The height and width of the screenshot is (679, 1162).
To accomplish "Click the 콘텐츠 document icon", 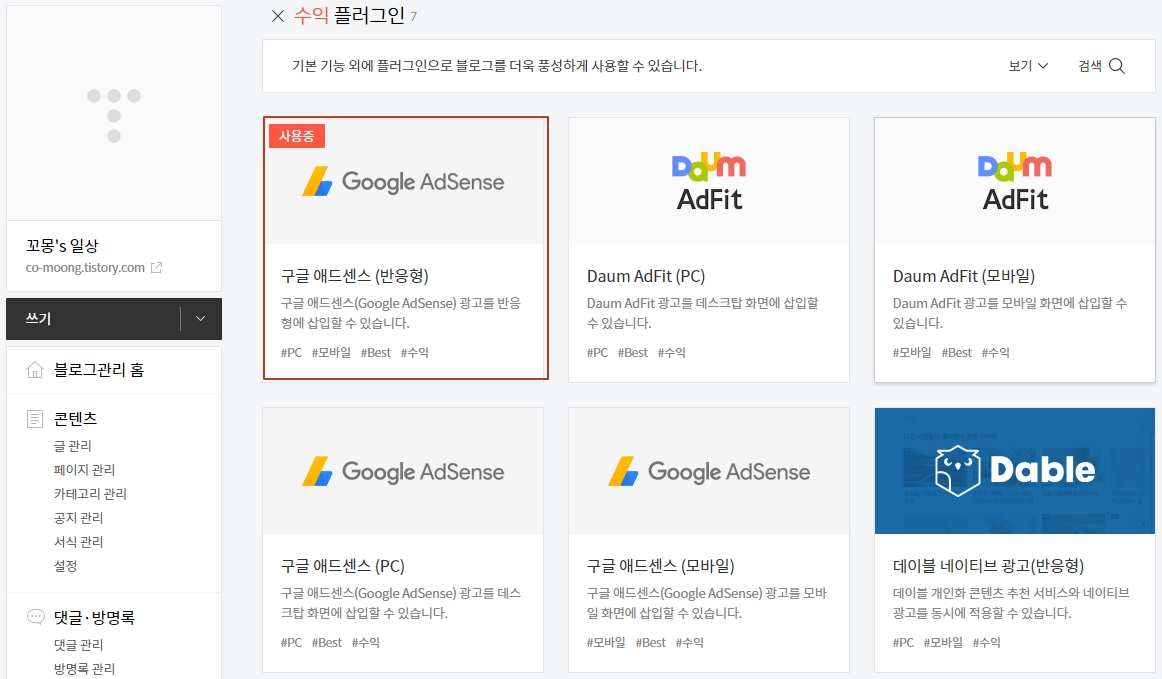I will tap(35, 419).
